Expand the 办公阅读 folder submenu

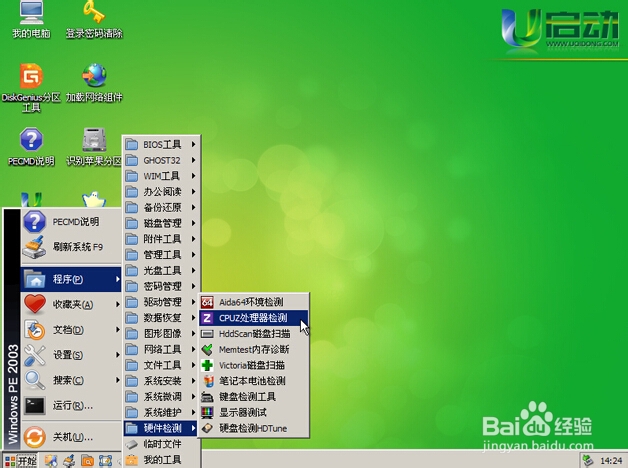[x=161, y=191]
